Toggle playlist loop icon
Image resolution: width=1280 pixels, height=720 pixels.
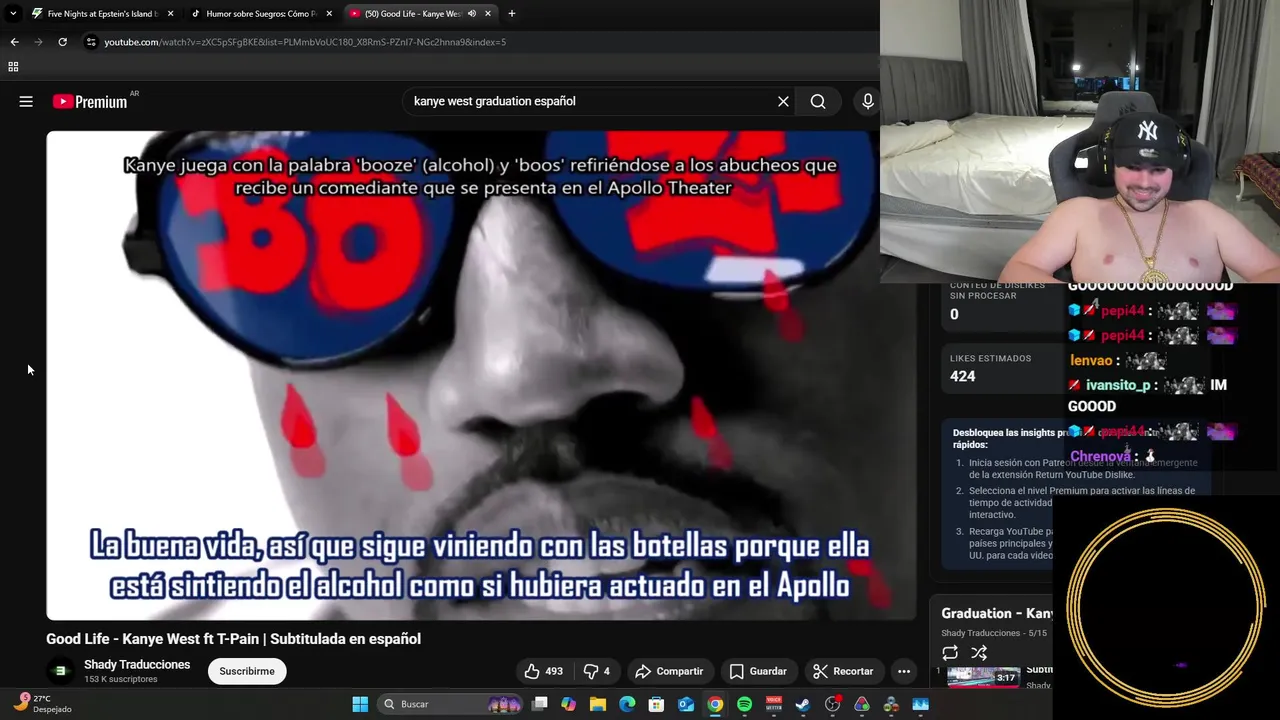click(x=950, y=653)
